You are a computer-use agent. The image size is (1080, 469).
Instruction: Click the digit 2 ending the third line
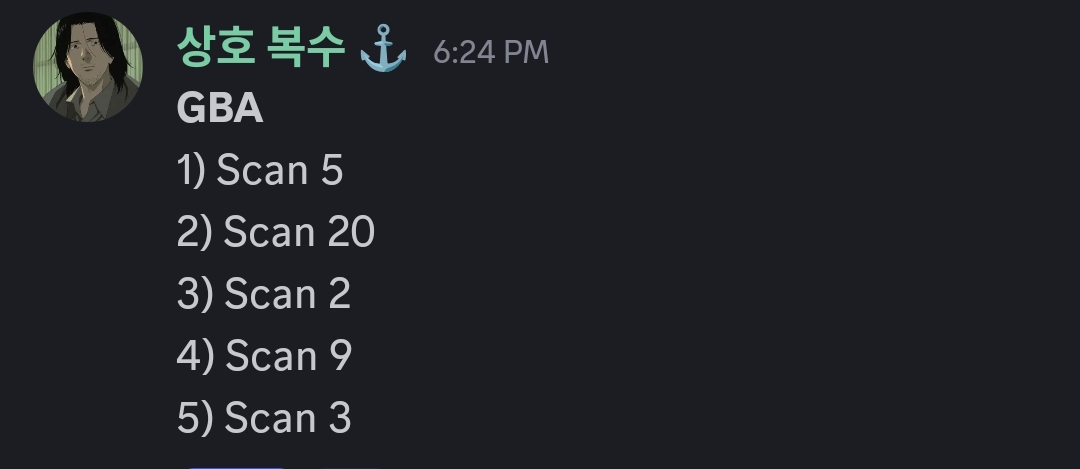(x=339, y=295)
